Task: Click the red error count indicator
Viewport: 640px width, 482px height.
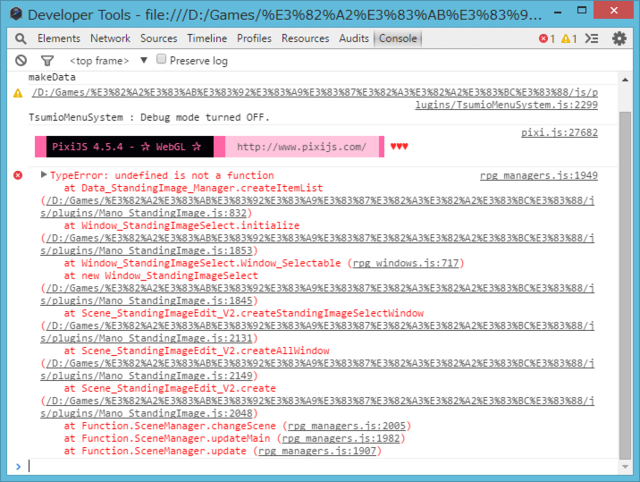Action: coord(547,39)
